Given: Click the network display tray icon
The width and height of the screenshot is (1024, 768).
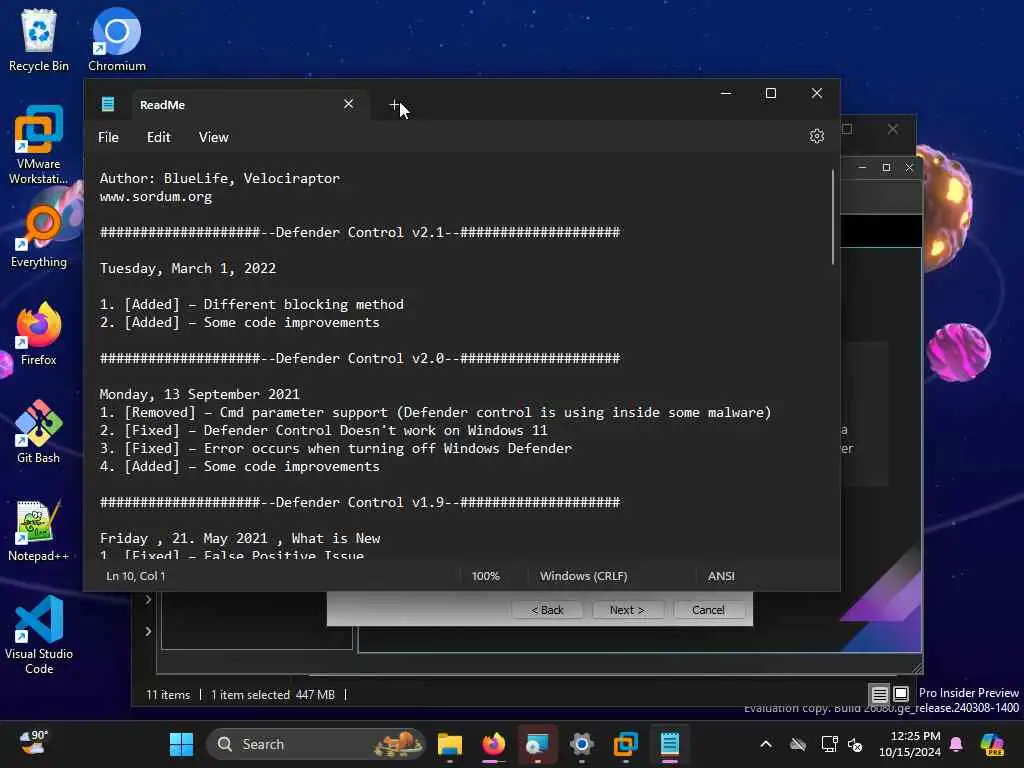Looking at the screenshot, I should (x=829, y=744).
